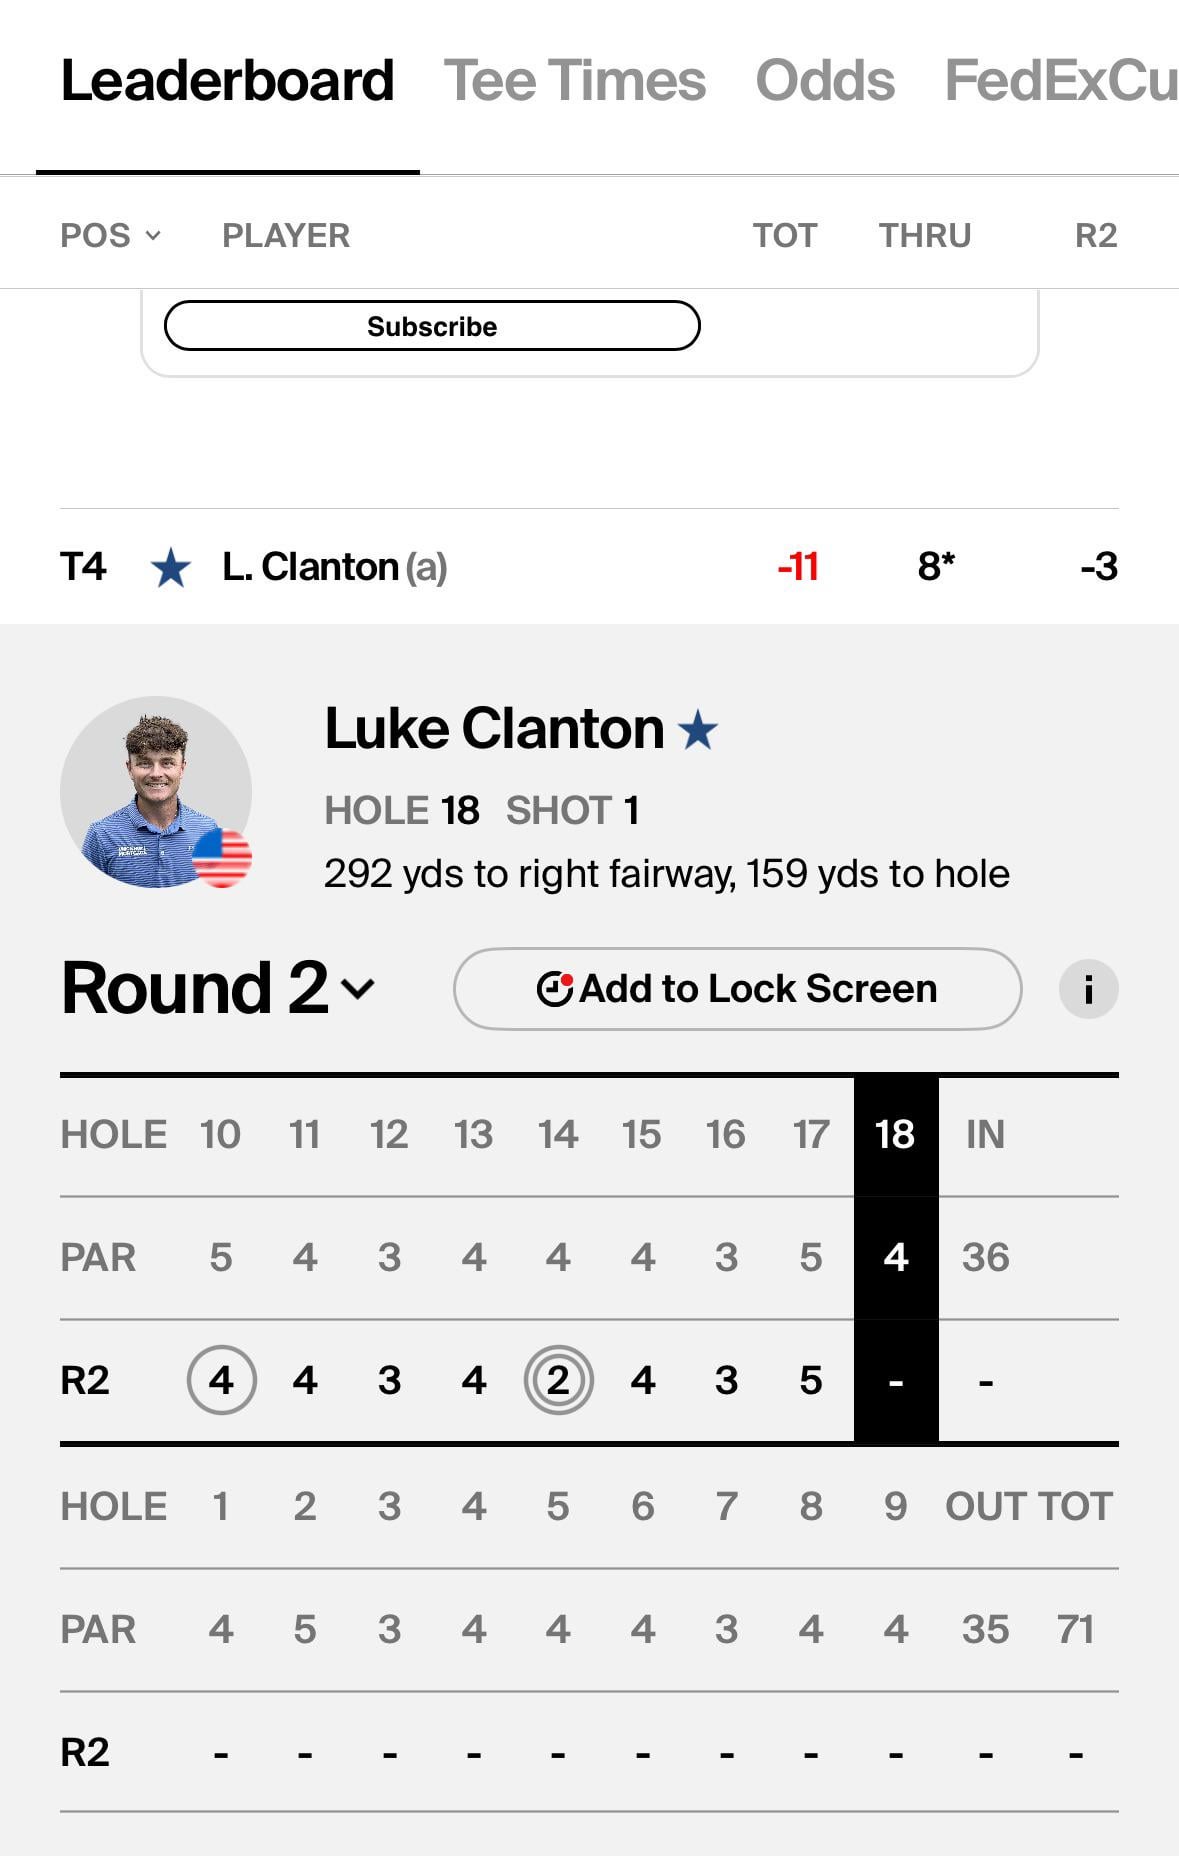Add to Lock Screen button
Screen dimensions: 1179x1856
click(738, 988)
